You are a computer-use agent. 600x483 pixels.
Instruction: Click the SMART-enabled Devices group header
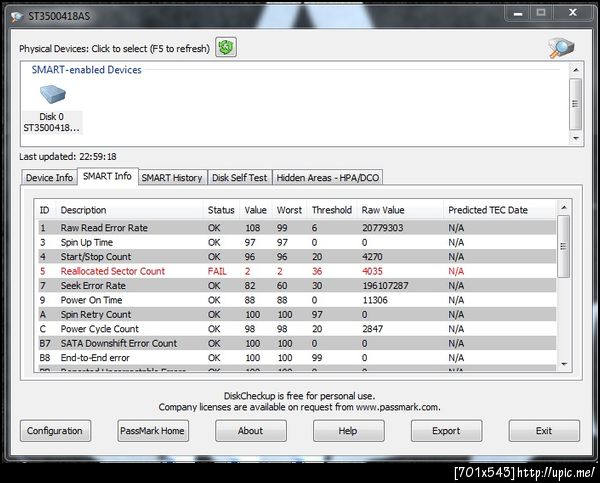coord(86,70)
